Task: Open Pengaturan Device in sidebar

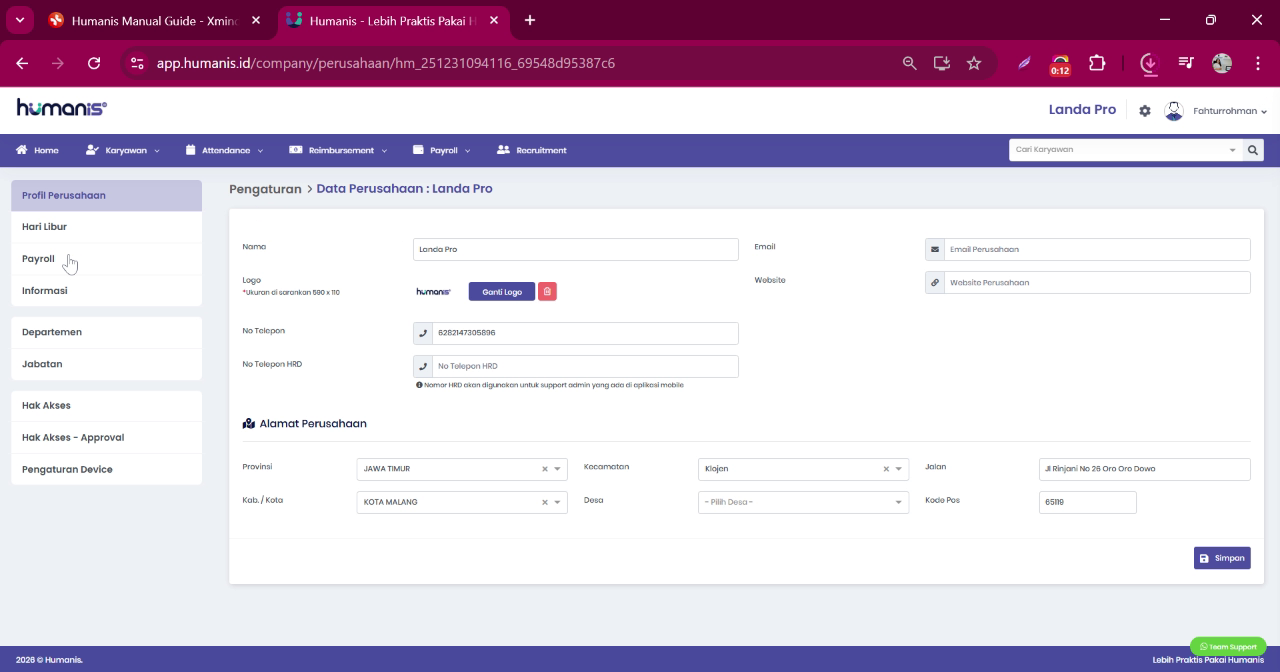Action: pyautogui.click(x=106, y=469)
